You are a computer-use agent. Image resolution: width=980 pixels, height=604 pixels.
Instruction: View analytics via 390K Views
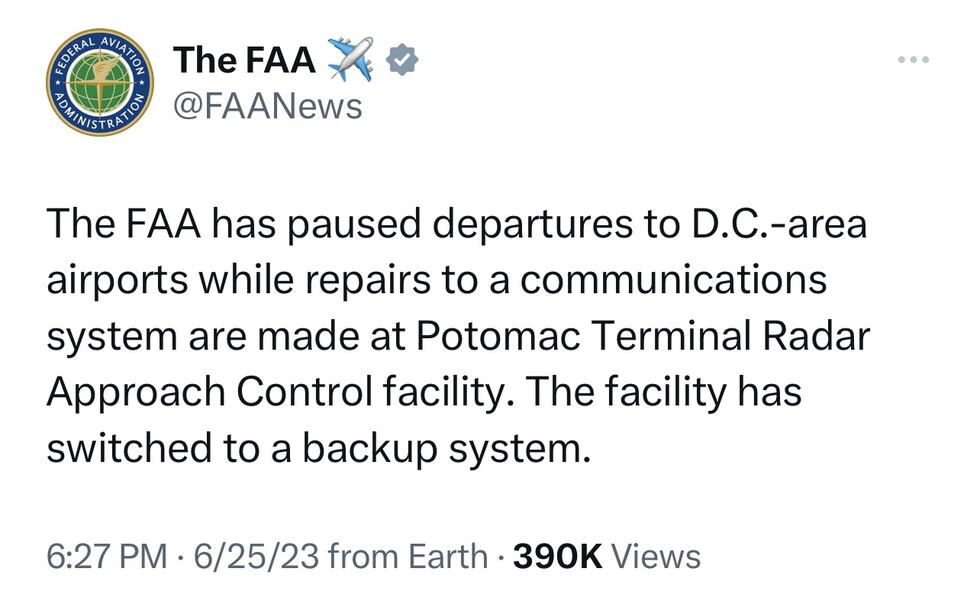(x=598, y=556)
